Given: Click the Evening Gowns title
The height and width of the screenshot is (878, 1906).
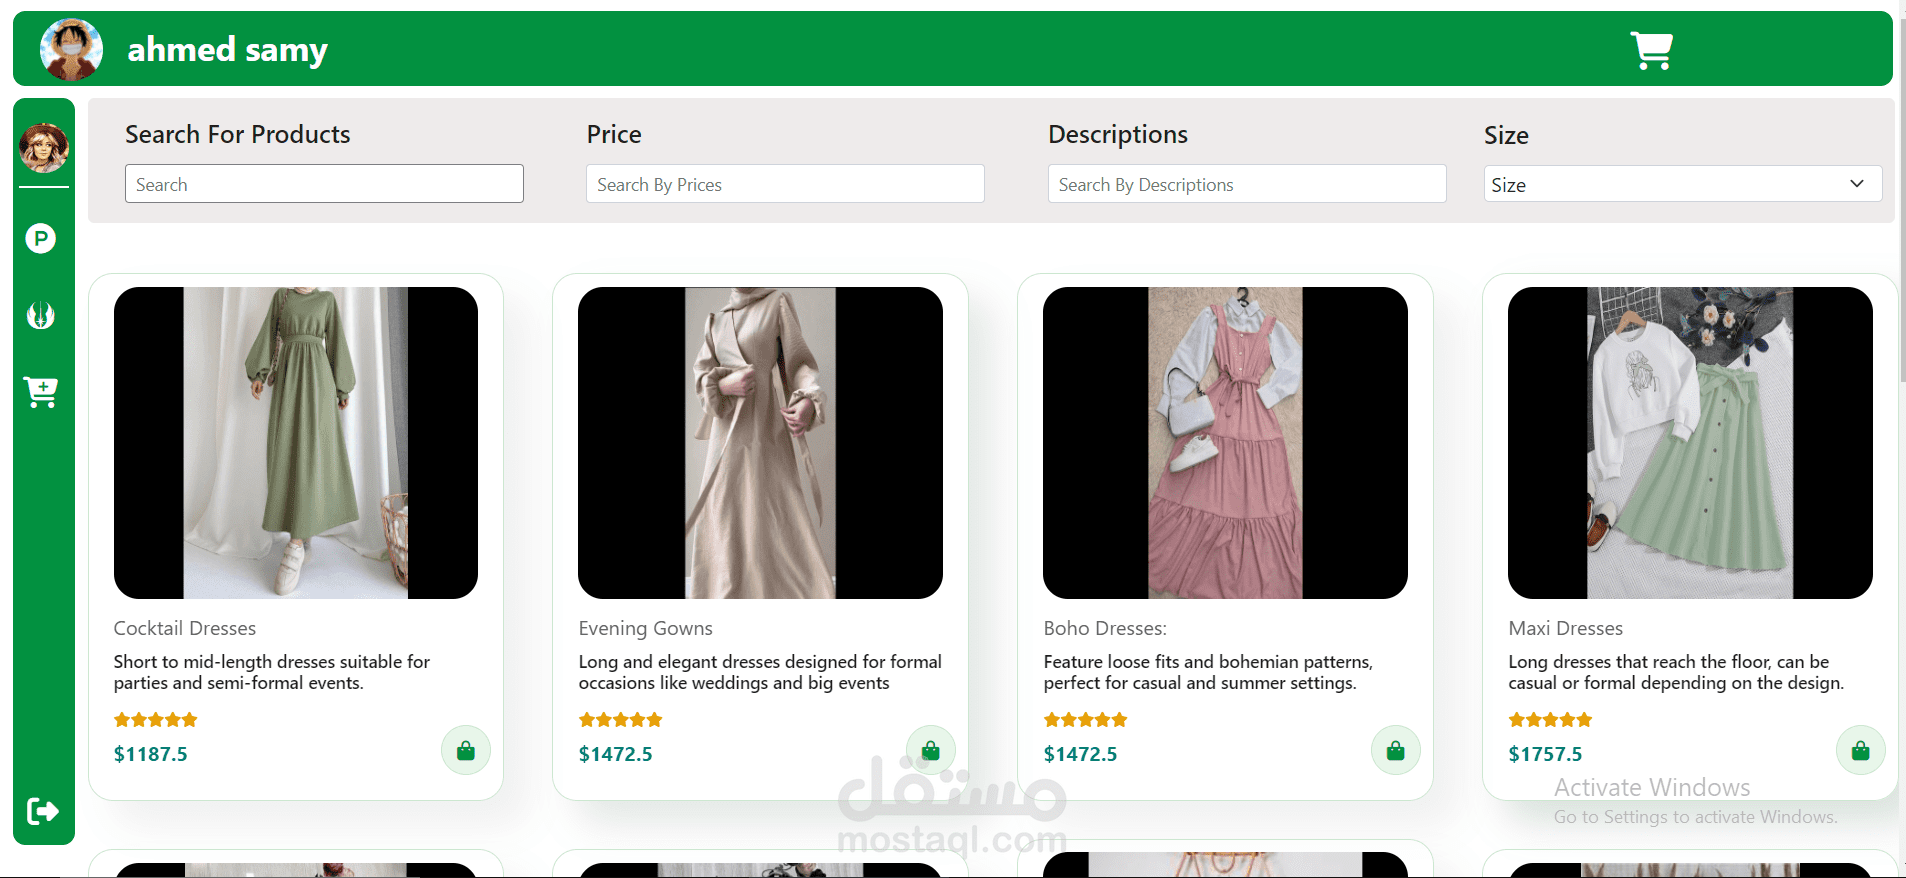Looking at the screenshot, I should 646,628.
